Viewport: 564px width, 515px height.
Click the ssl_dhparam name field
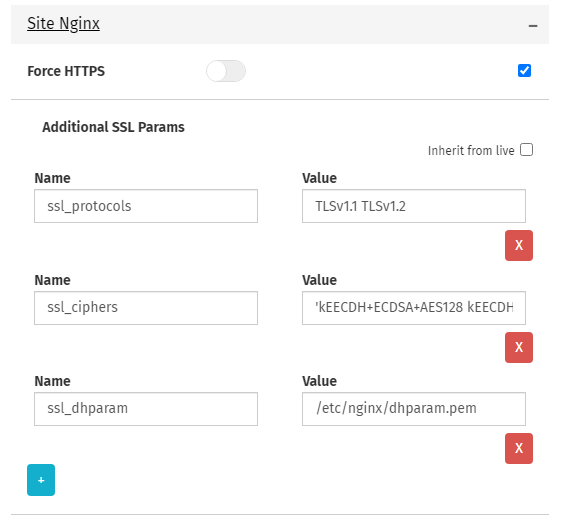(146, 409)
